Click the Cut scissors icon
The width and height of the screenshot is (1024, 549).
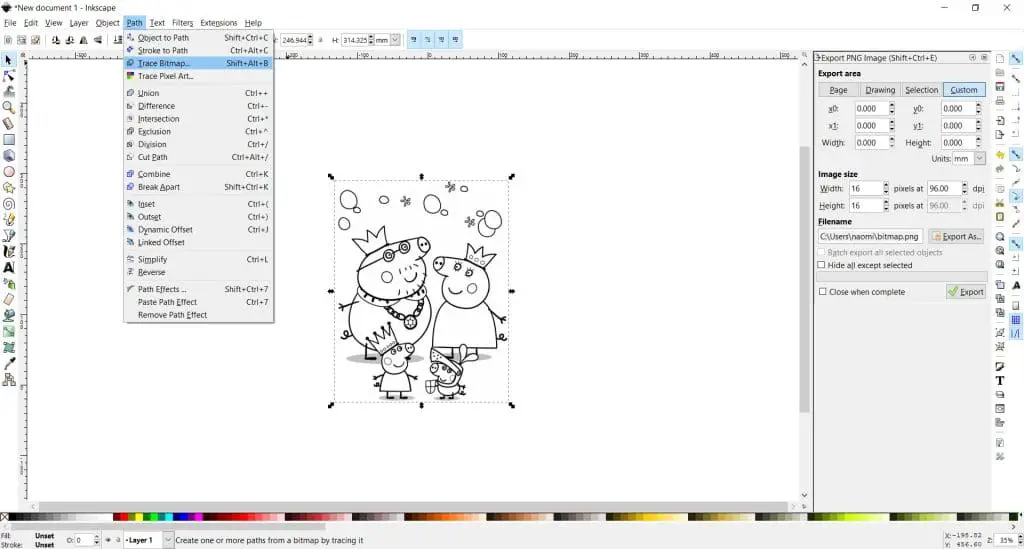pos(1000,203)
